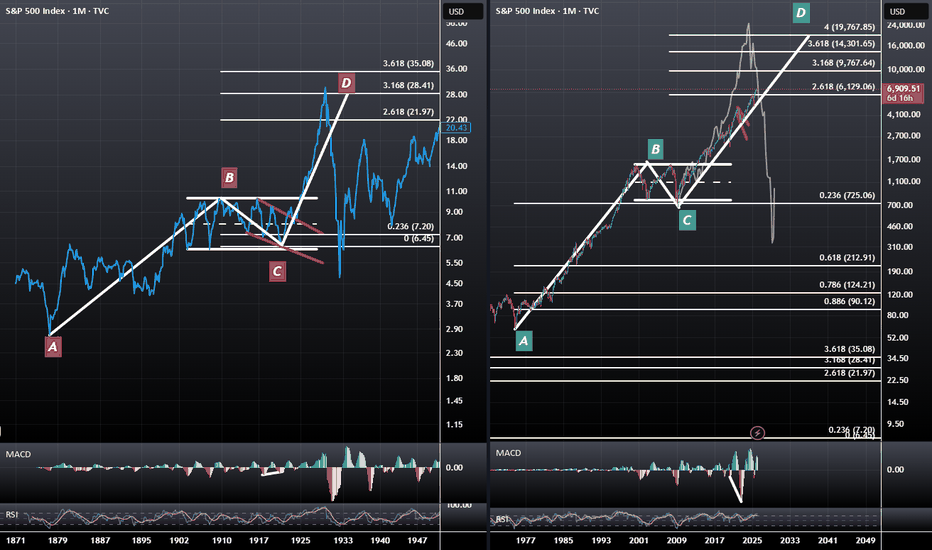The width and height of the screenshot is (932, 550).
Task: Click the 2.618 (21.97) fib label on right chart
Action: click(x=849, y=373)
